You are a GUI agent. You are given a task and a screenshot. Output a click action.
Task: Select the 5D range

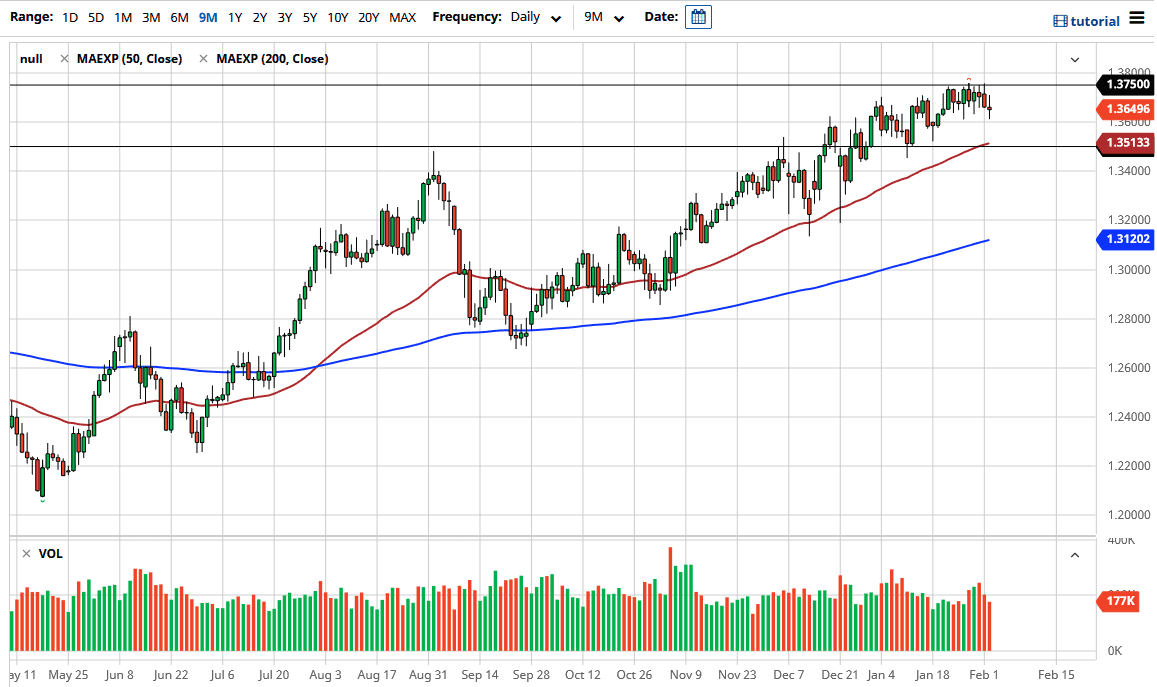[96, 17]
